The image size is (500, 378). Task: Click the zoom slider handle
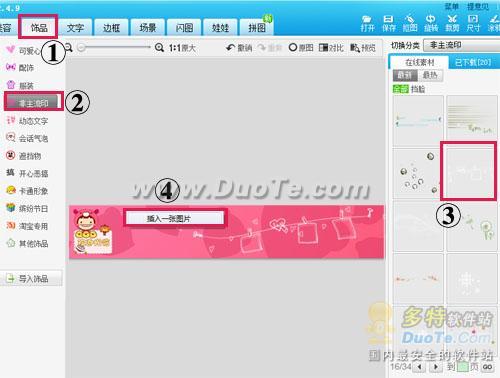(x=81, y=48)
